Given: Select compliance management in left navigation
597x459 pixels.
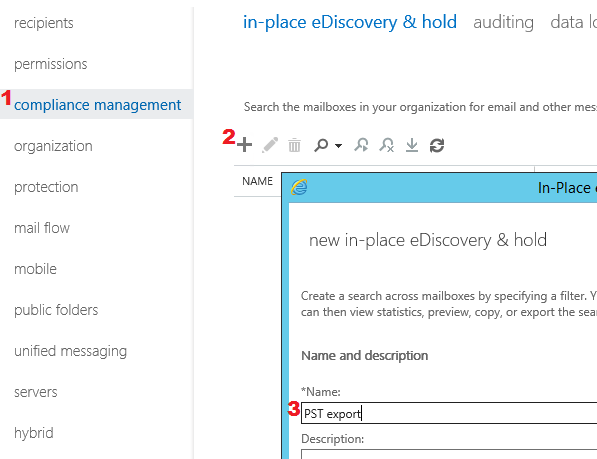Looking at the screenshot, I should [x=97, y=105].
